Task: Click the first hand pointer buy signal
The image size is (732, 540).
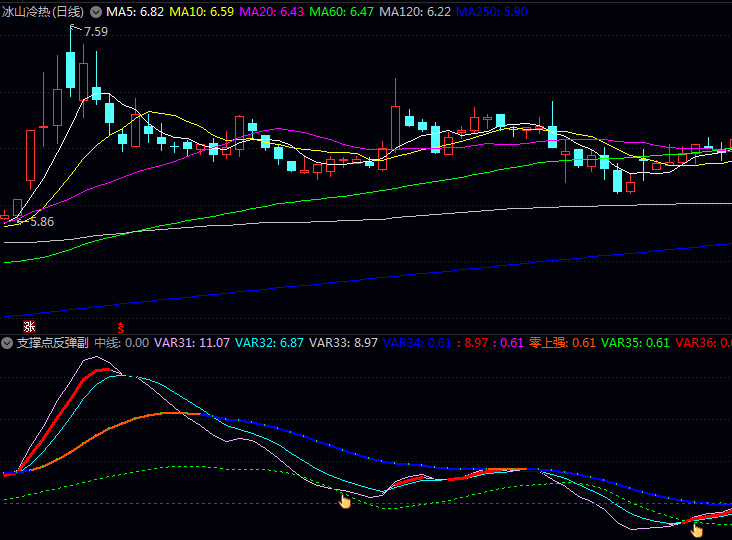Action: coord(345,500)
